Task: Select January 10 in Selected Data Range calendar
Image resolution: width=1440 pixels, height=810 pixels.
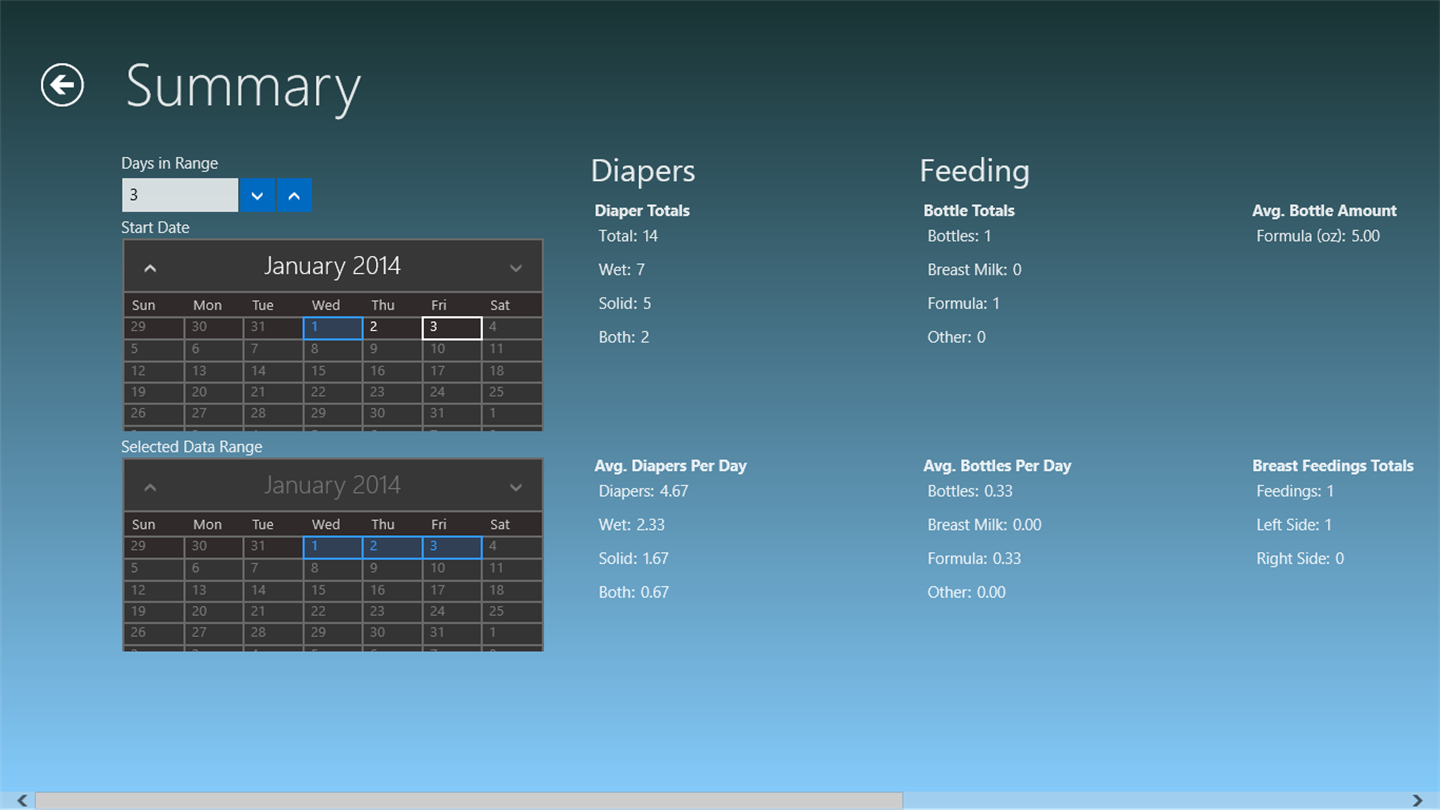Action: pyautogui.click(x=452, y=568)
